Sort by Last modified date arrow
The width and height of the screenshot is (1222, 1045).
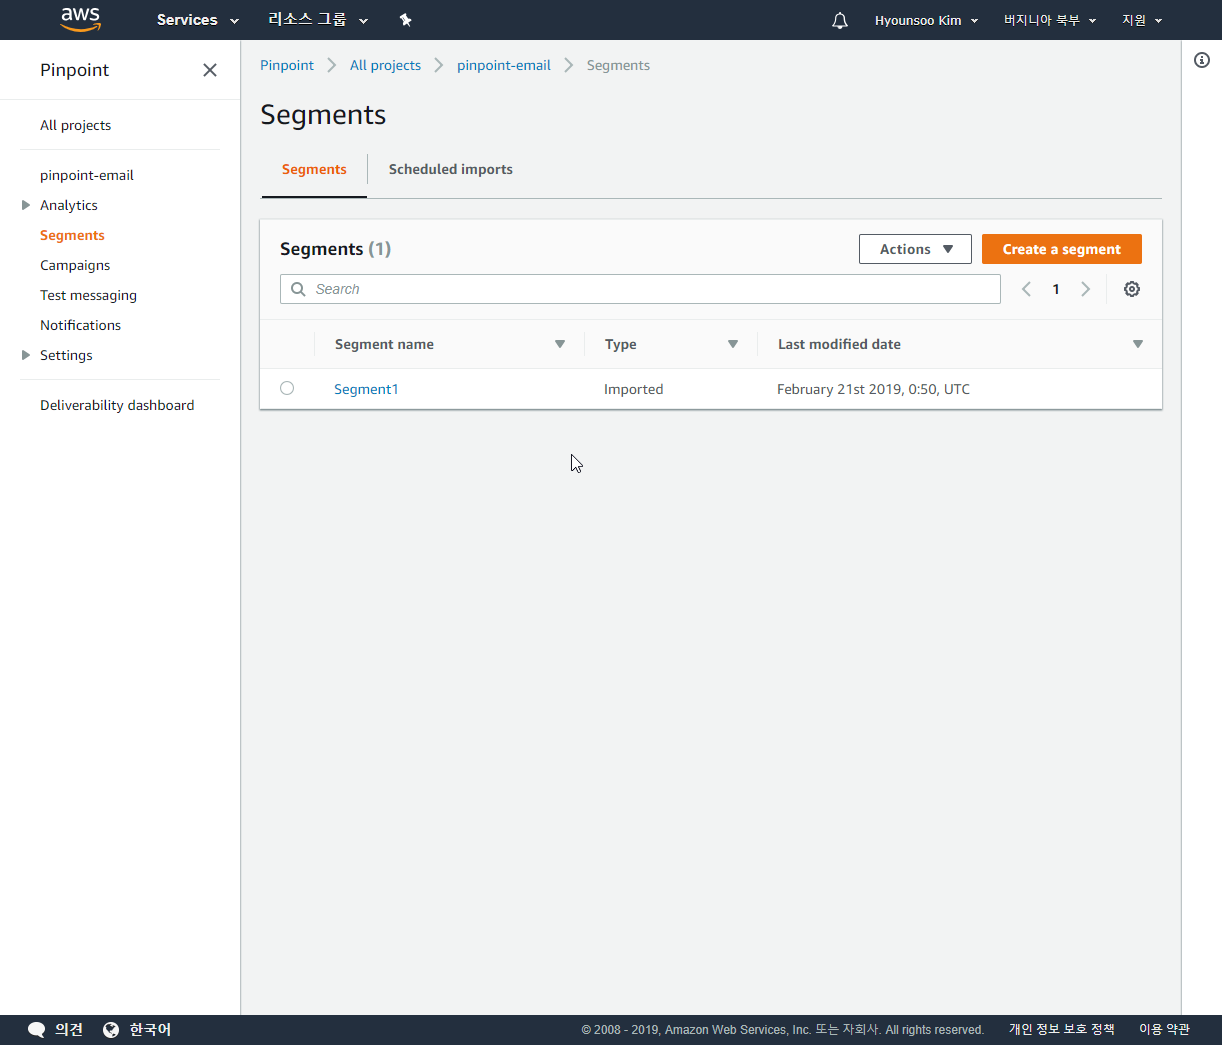(x=1138, y=344)
